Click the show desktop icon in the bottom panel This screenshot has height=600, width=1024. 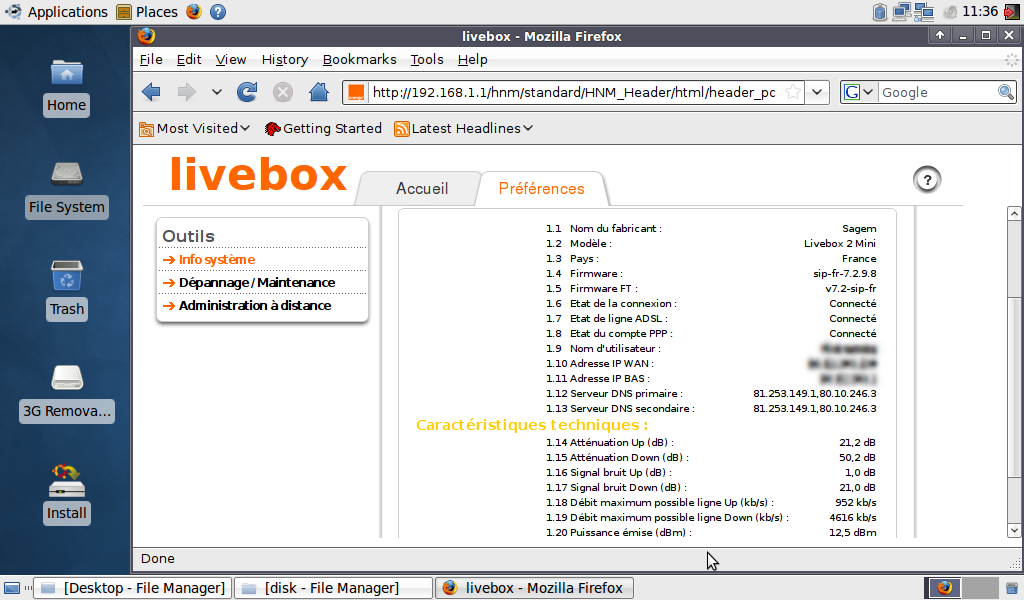coord(12,588)
